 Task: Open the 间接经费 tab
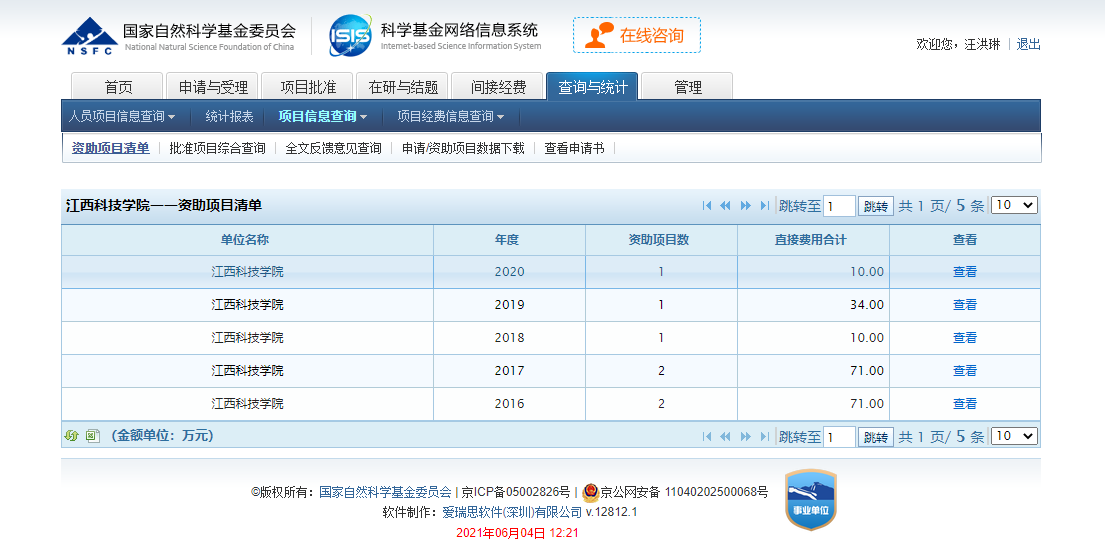click(497, 87)
